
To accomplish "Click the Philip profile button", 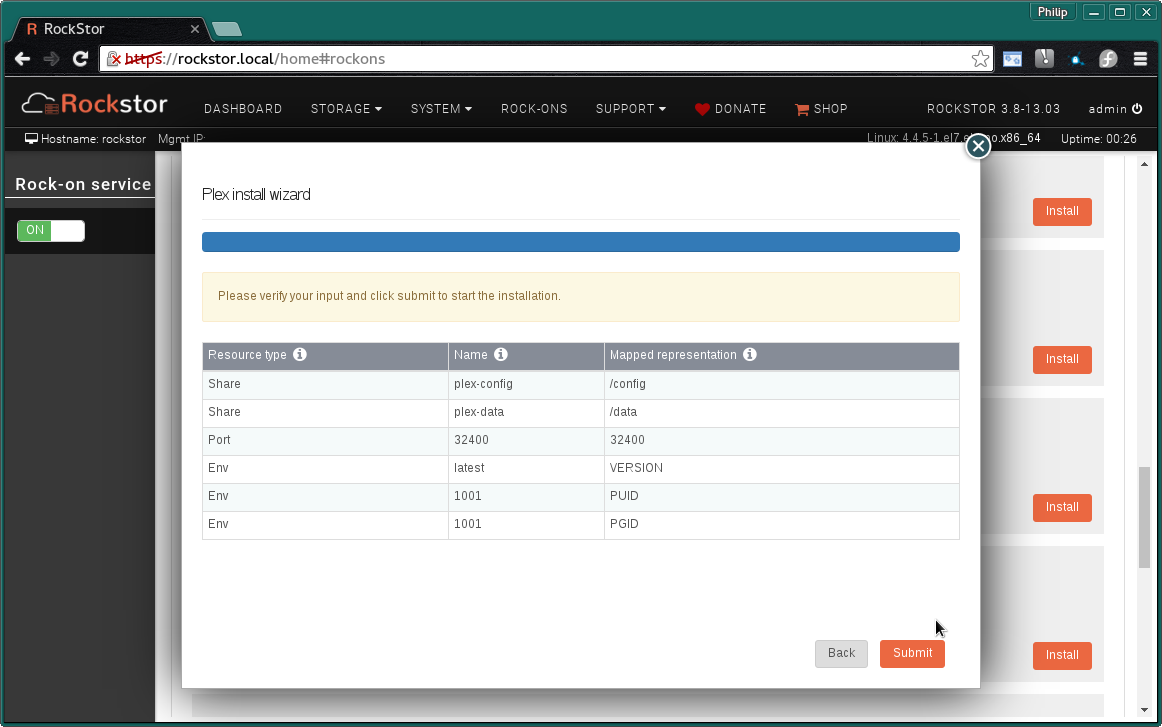I will [1052, 12].
